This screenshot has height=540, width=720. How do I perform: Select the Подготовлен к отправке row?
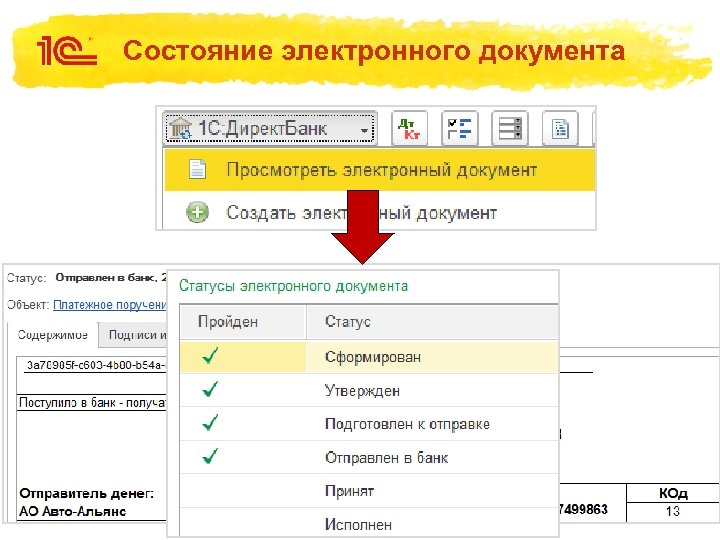click(x=369, y=424)
